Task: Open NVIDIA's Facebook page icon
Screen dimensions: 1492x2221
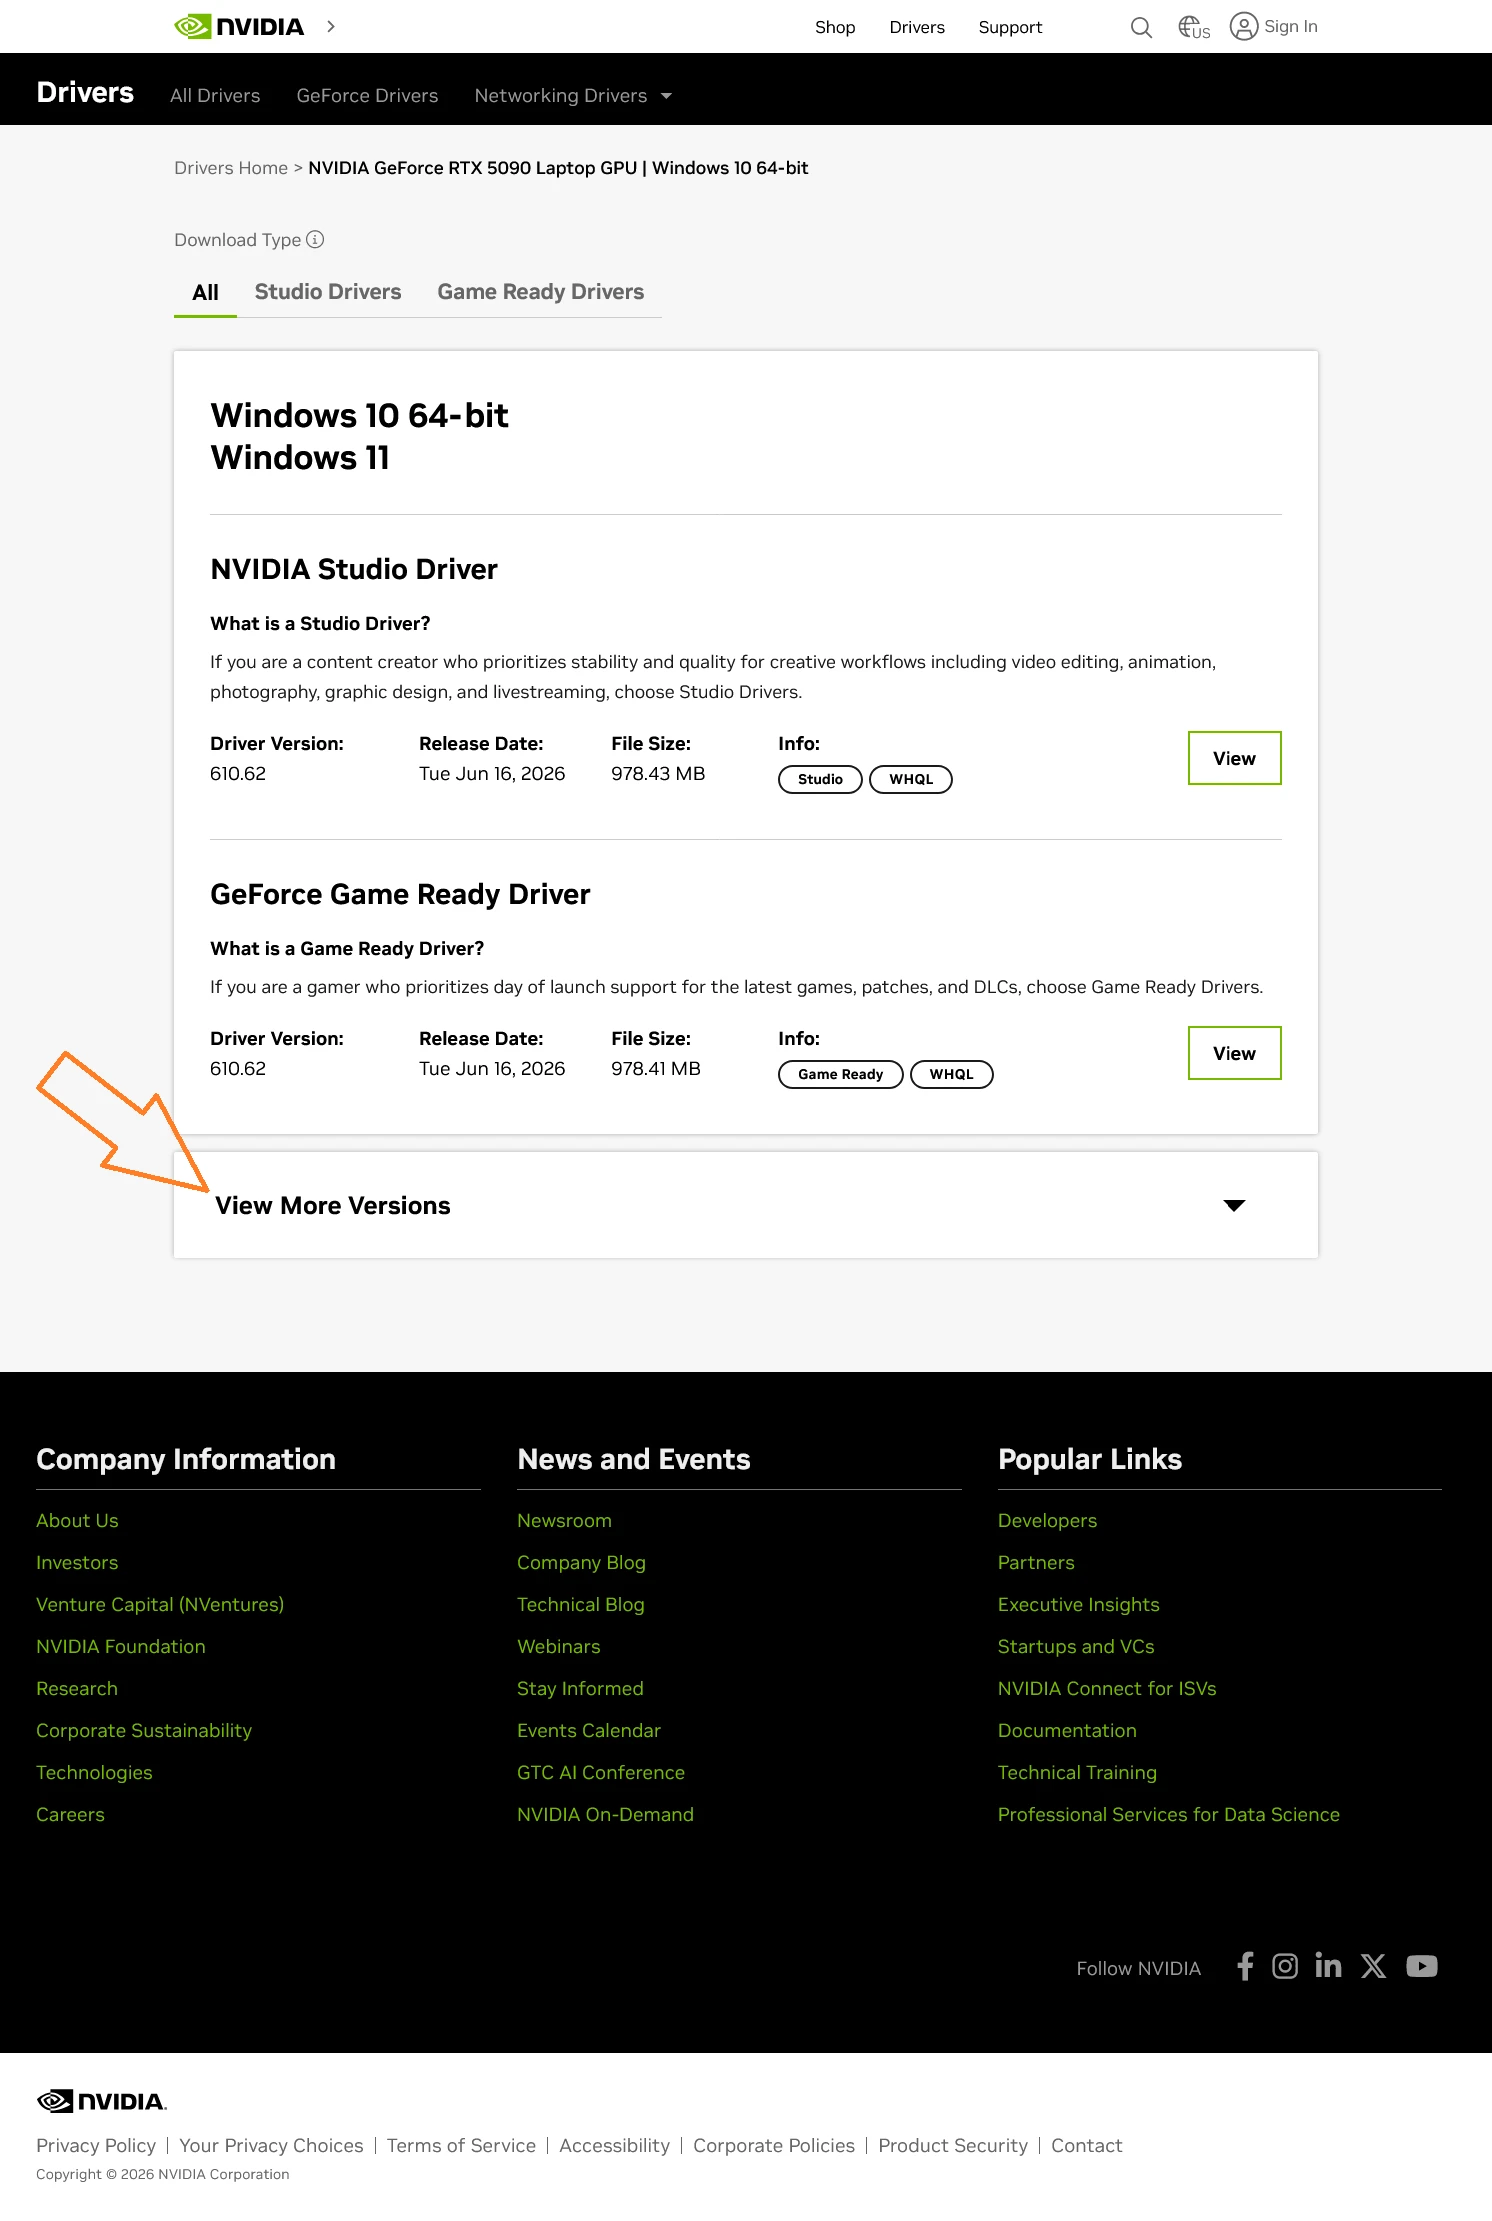Action: pos(1245,1966)
